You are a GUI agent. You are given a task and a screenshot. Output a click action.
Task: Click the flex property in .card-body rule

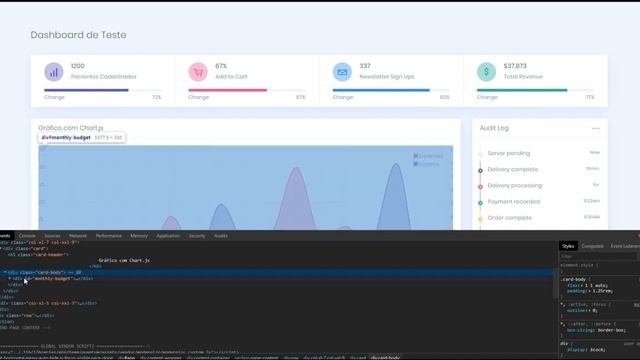coord(588,285)
